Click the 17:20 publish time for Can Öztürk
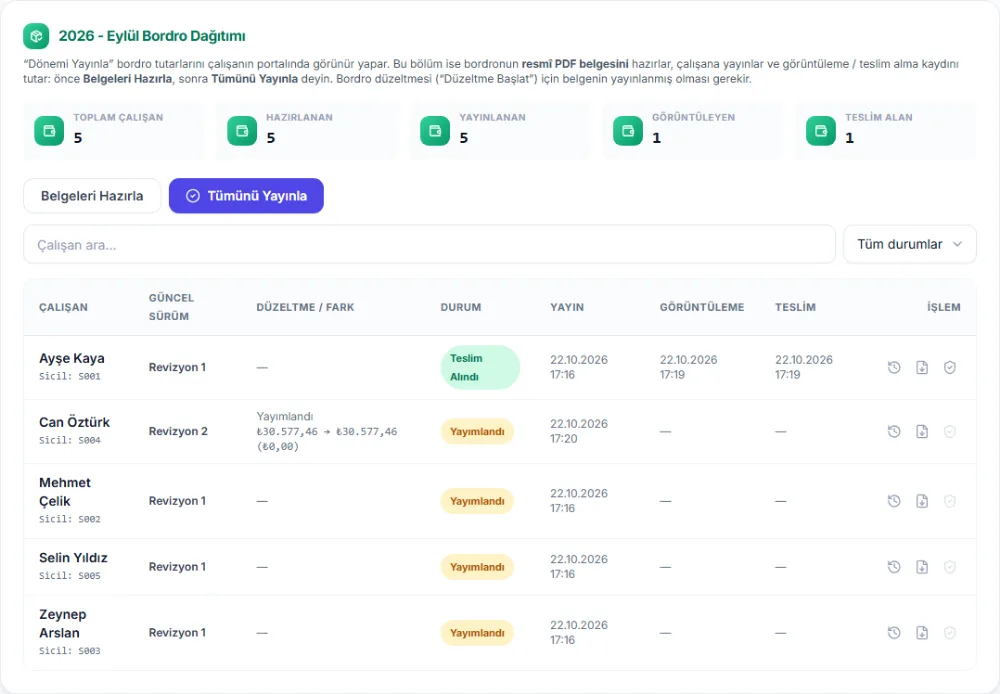The image size is (1000, 694). tap(564, 439)
